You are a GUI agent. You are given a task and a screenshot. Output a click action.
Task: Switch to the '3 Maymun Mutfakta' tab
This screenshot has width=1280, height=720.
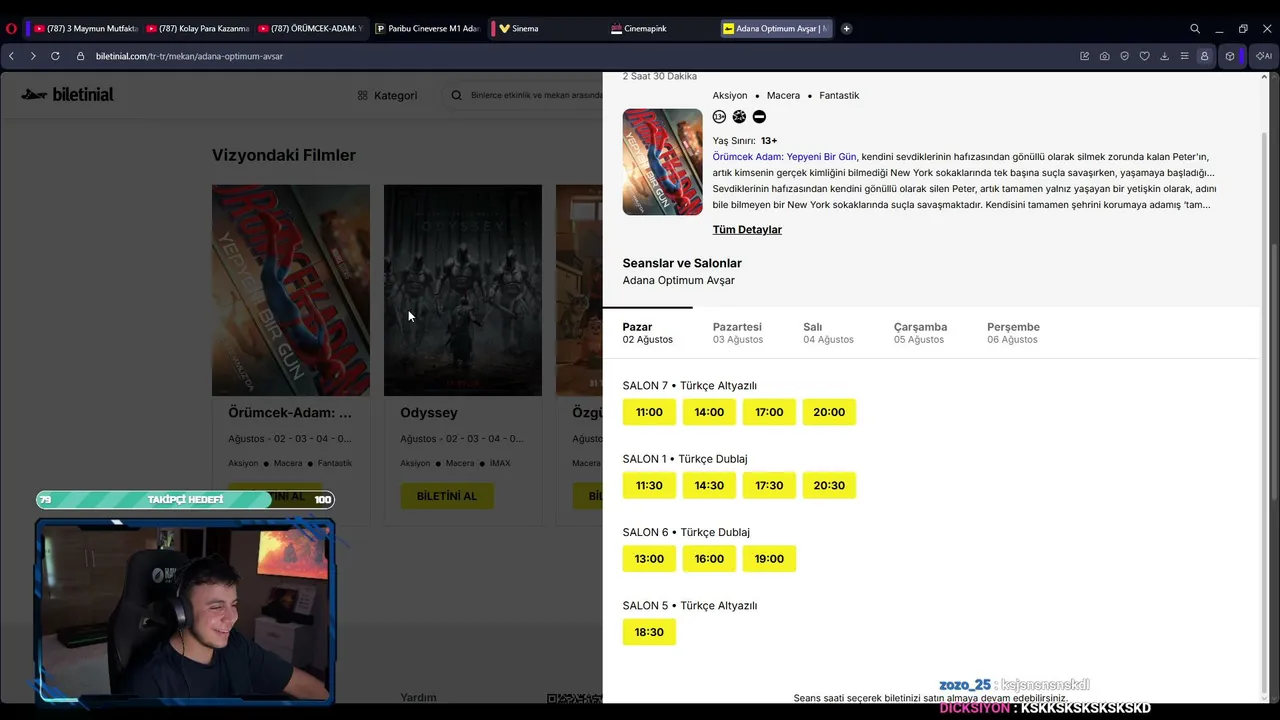point(84,29)
